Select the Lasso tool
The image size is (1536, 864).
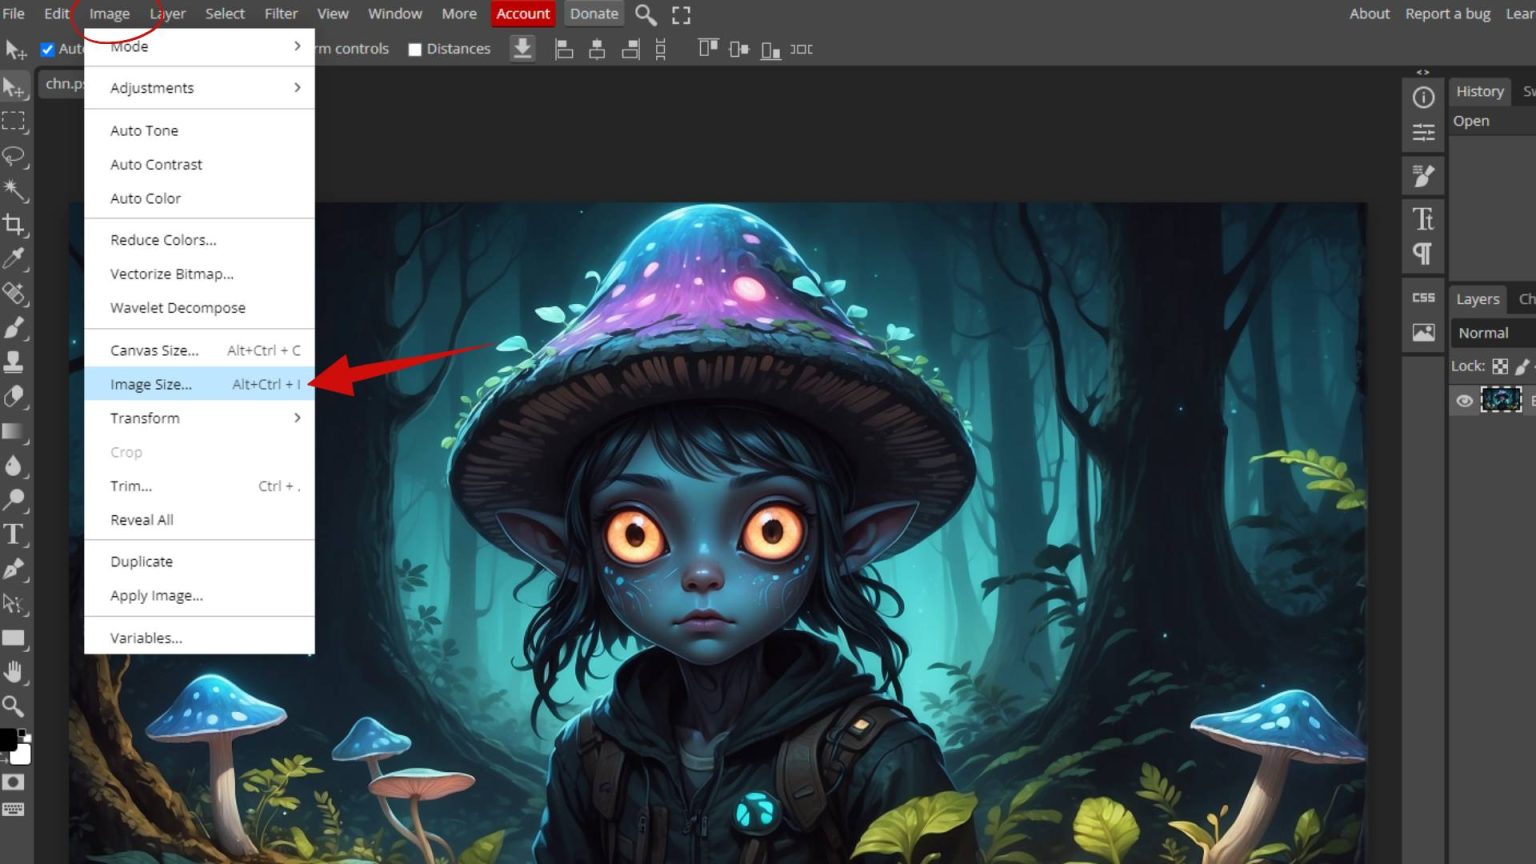(x=14, y=156)
